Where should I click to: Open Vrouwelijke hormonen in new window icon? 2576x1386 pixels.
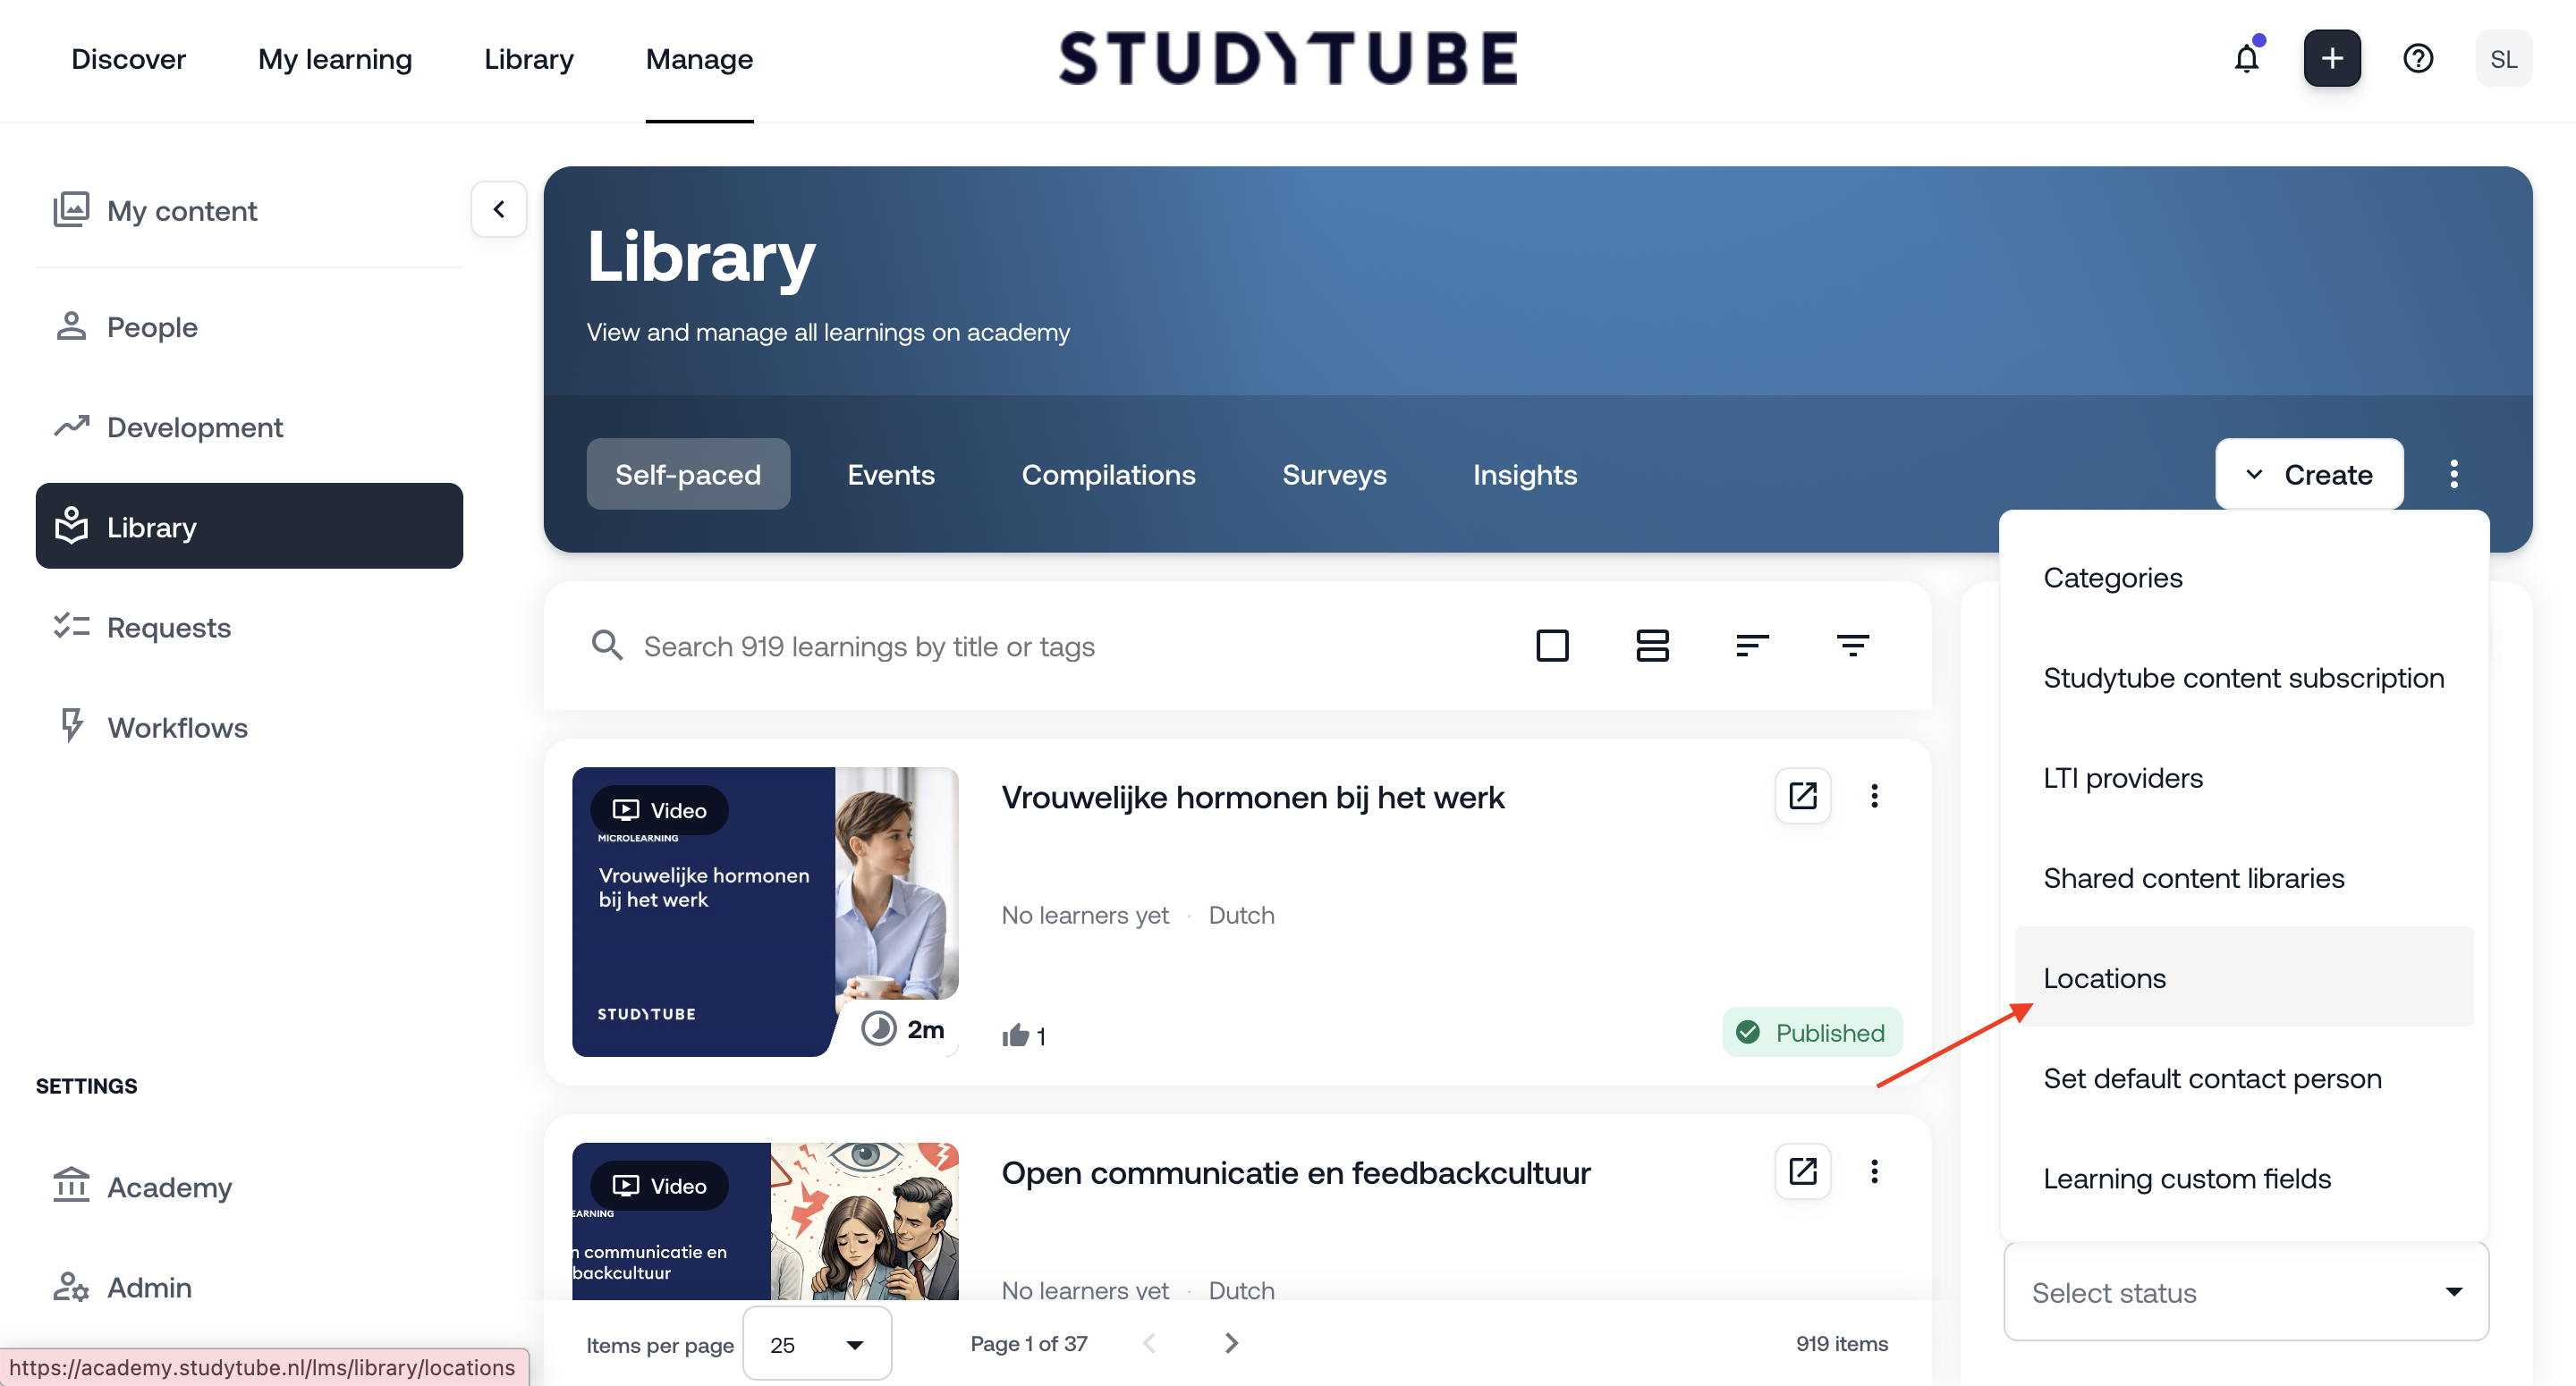point(1802,796)
